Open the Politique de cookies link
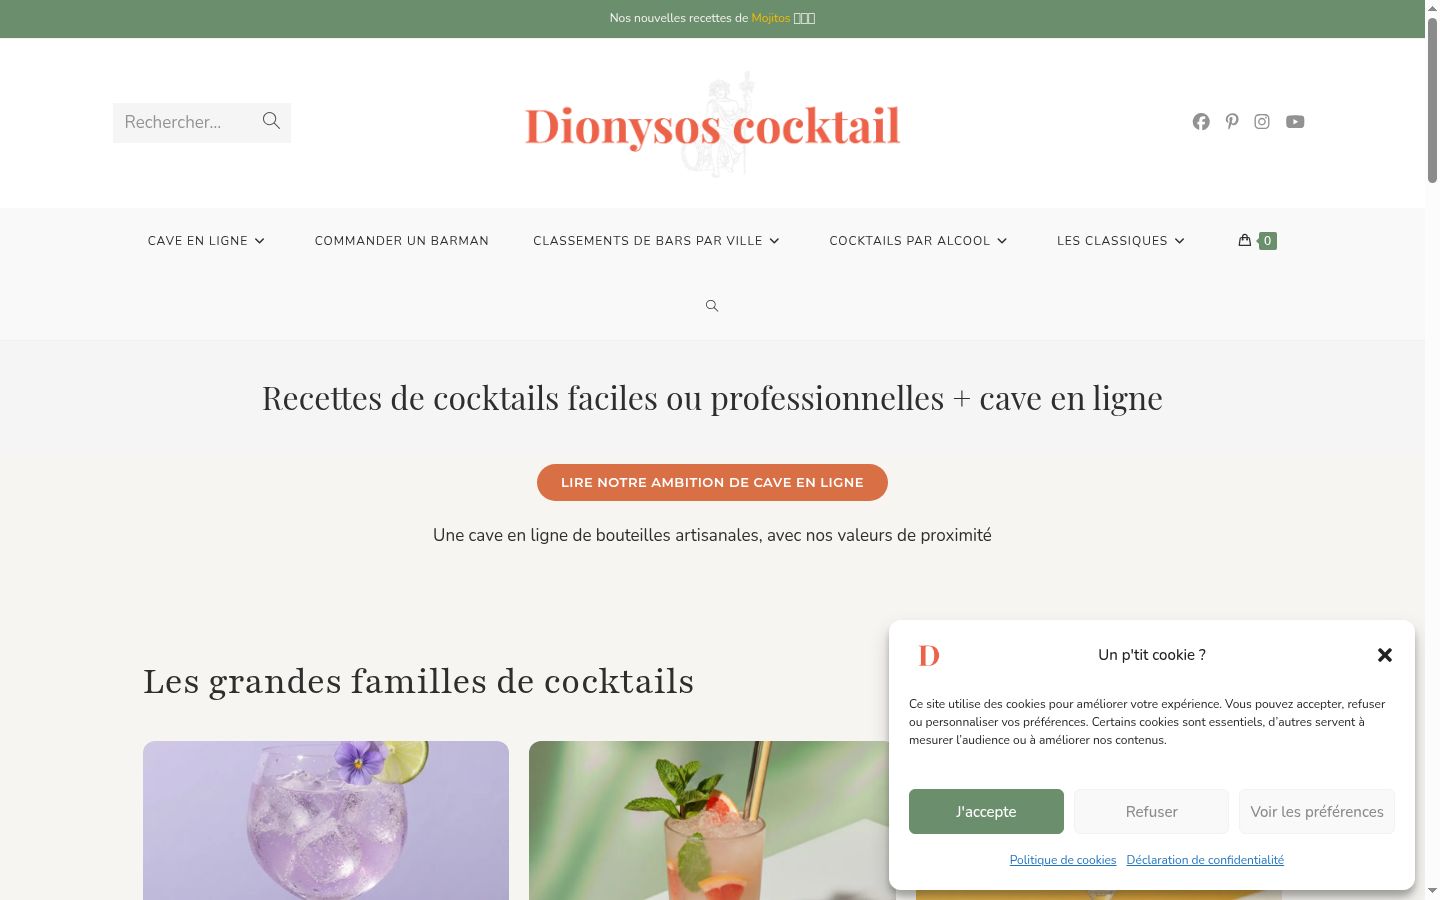 pos(1063,860)
